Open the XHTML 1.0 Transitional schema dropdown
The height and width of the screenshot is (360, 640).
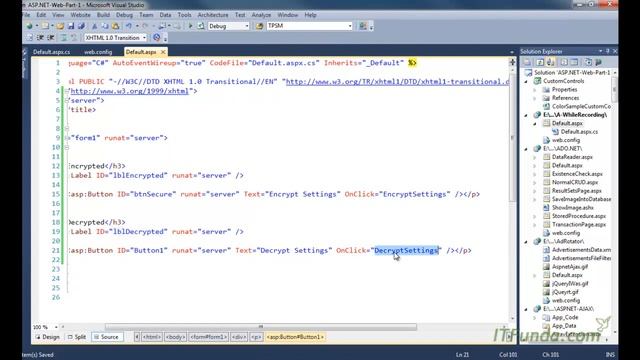144,38
